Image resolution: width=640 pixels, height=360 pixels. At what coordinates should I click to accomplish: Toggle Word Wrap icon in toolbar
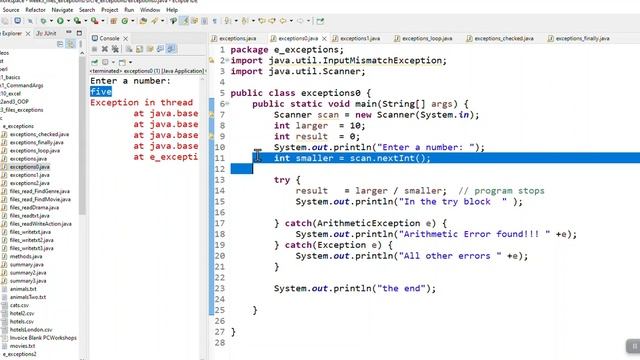tap(194, 21)
